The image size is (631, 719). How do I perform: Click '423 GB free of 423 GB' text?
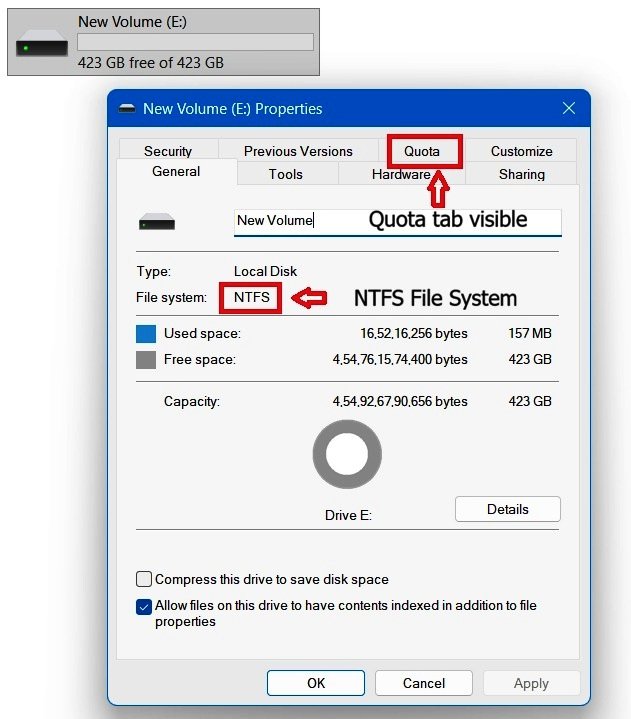pos(151,62)
